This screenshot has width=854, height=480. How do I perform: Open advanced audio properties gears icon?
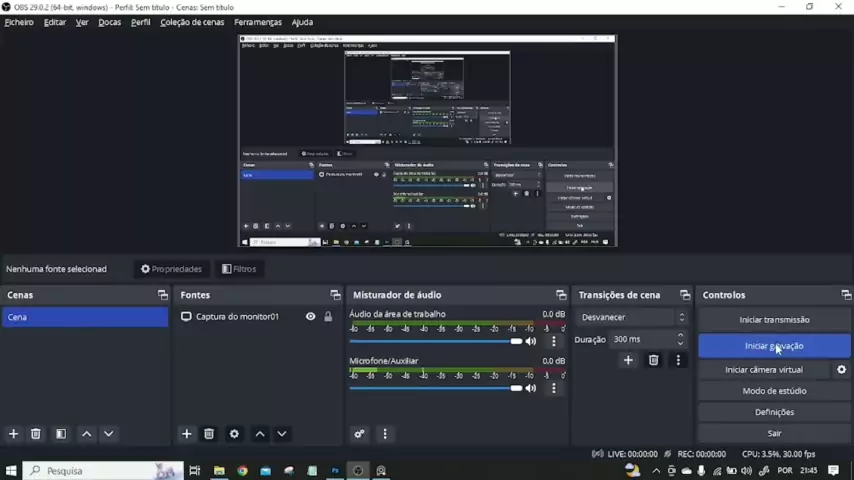360,434
